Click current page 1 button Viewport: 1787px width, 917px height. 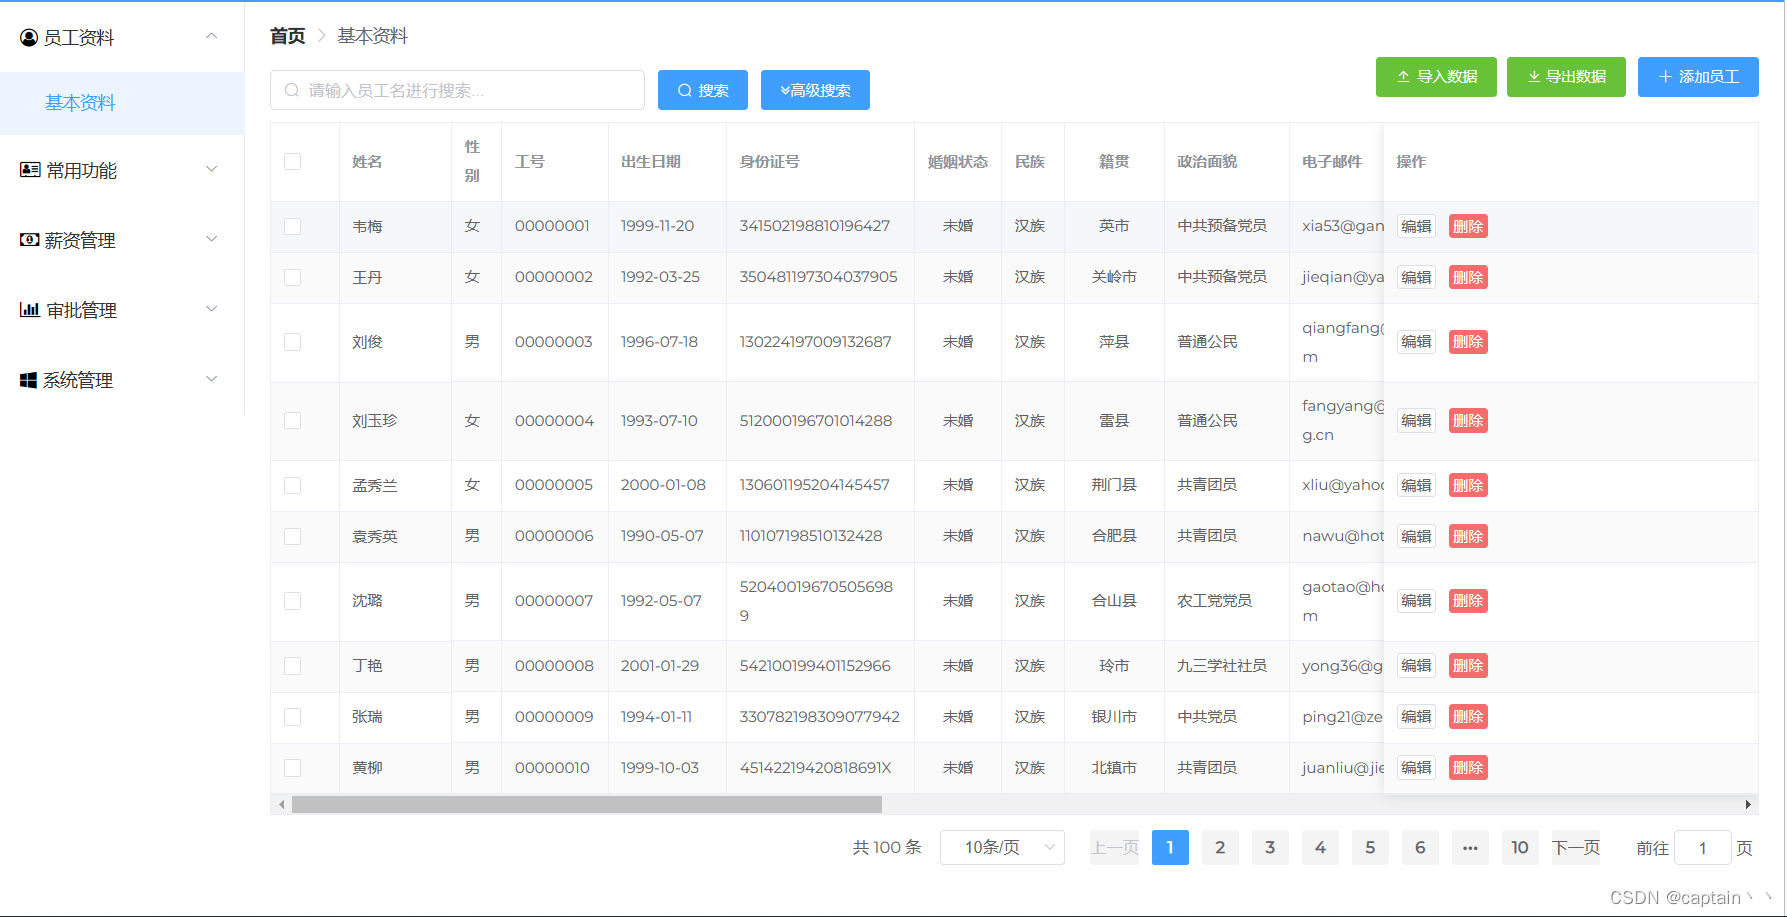click(x=1170, y=848)
